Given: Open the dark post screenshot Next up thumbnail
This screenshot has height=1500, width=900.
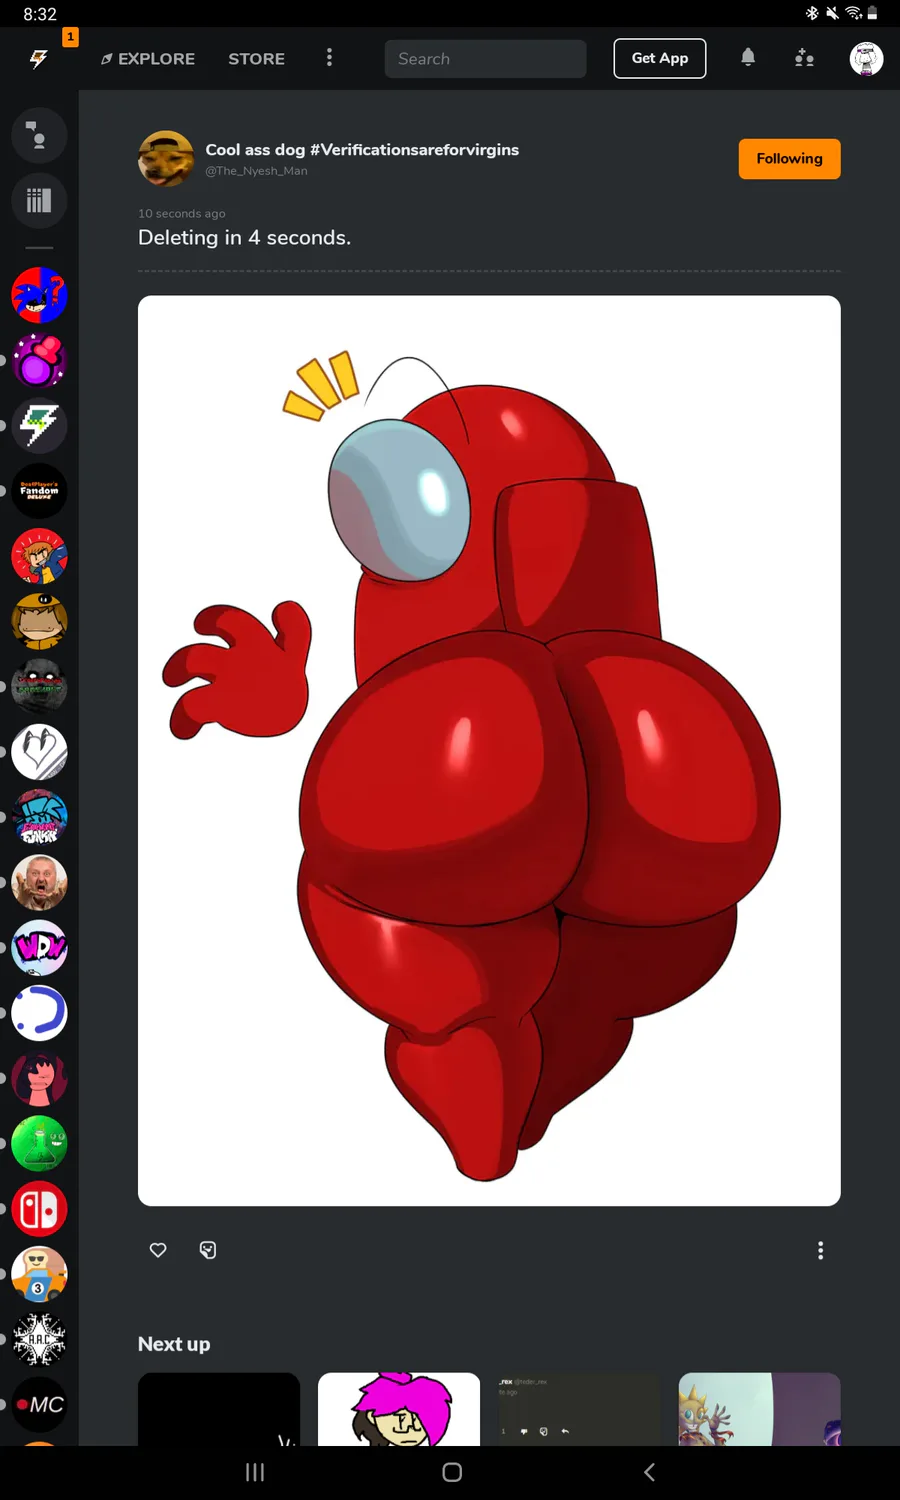Looking at the screenshot, I should (579, 1409).
